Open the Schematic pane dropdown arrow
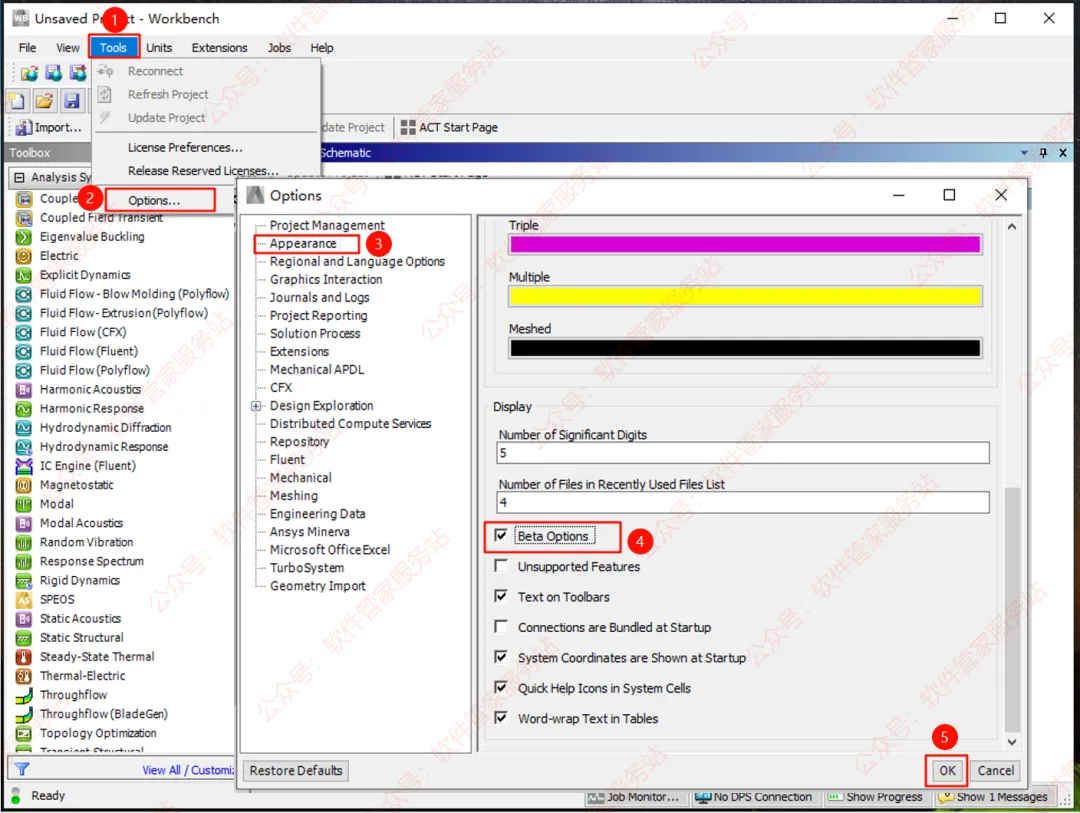 pyautogui.click(x=1024, y=152)
